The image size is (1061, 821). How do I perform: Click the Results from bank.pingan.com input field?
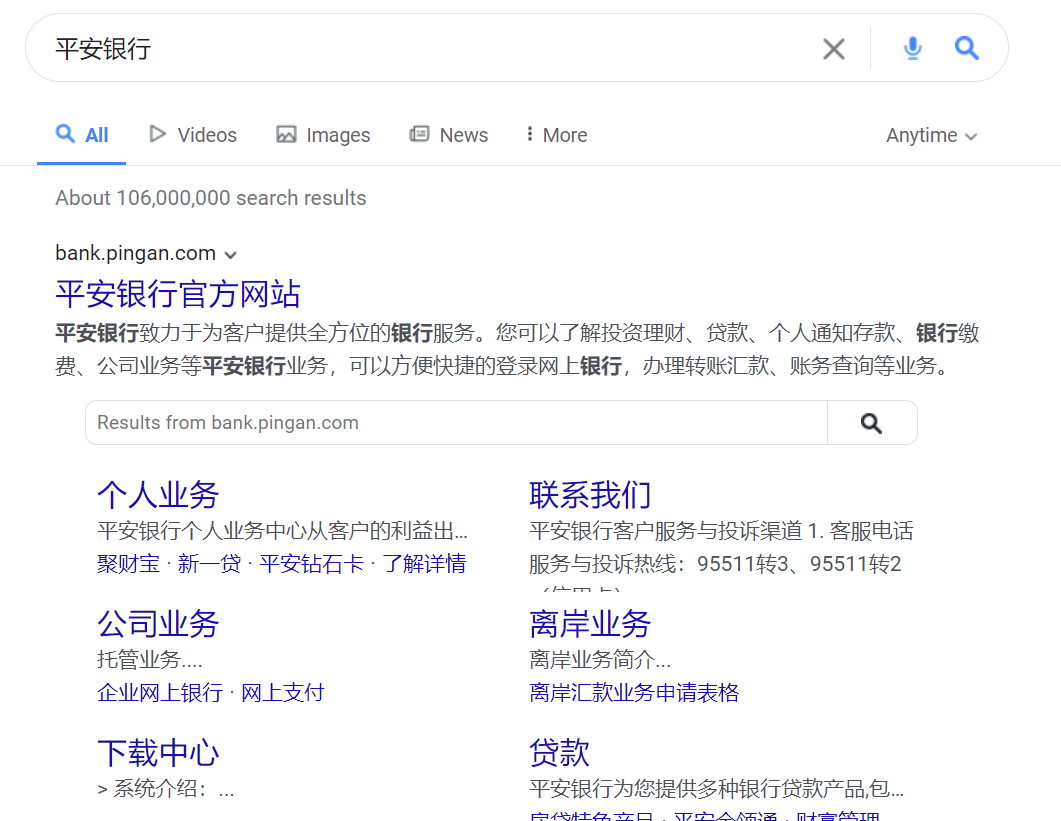pyautogui.click(x=400, y=422)
